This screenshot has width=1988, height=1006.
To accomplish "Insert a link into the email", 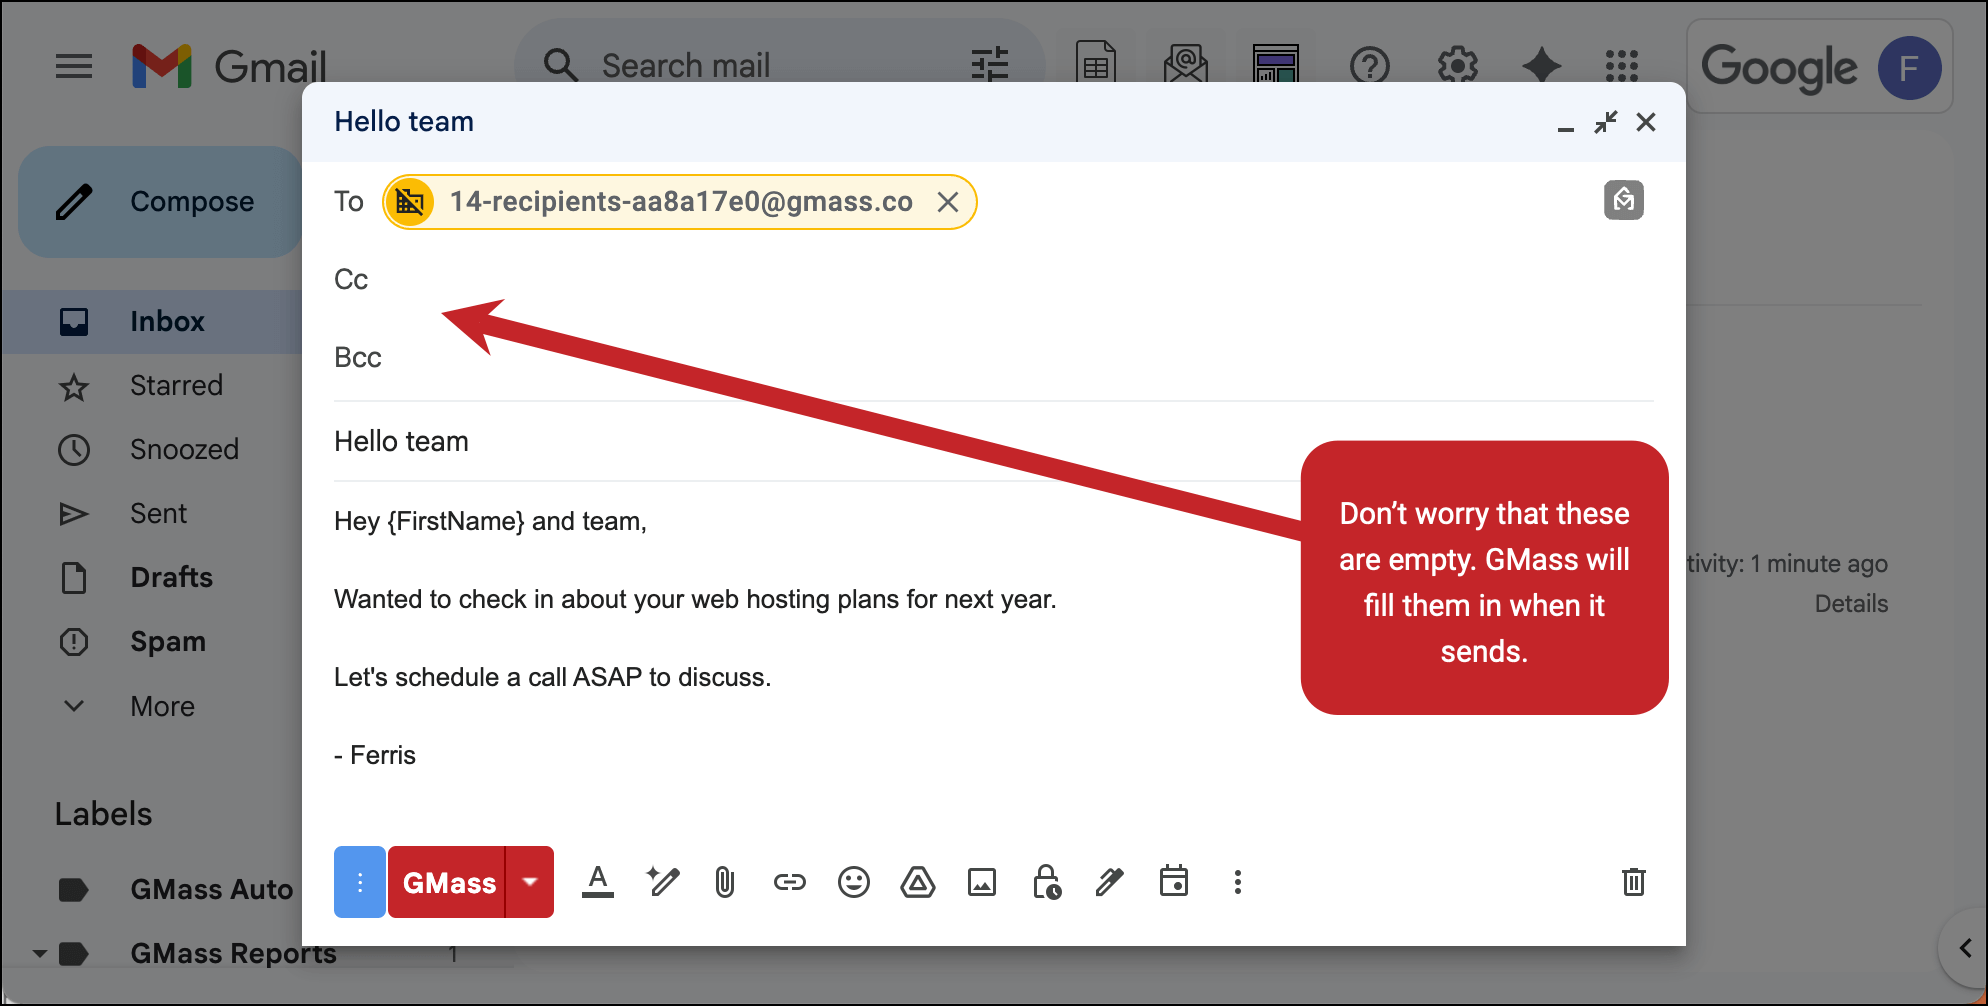I will [789, 882].
